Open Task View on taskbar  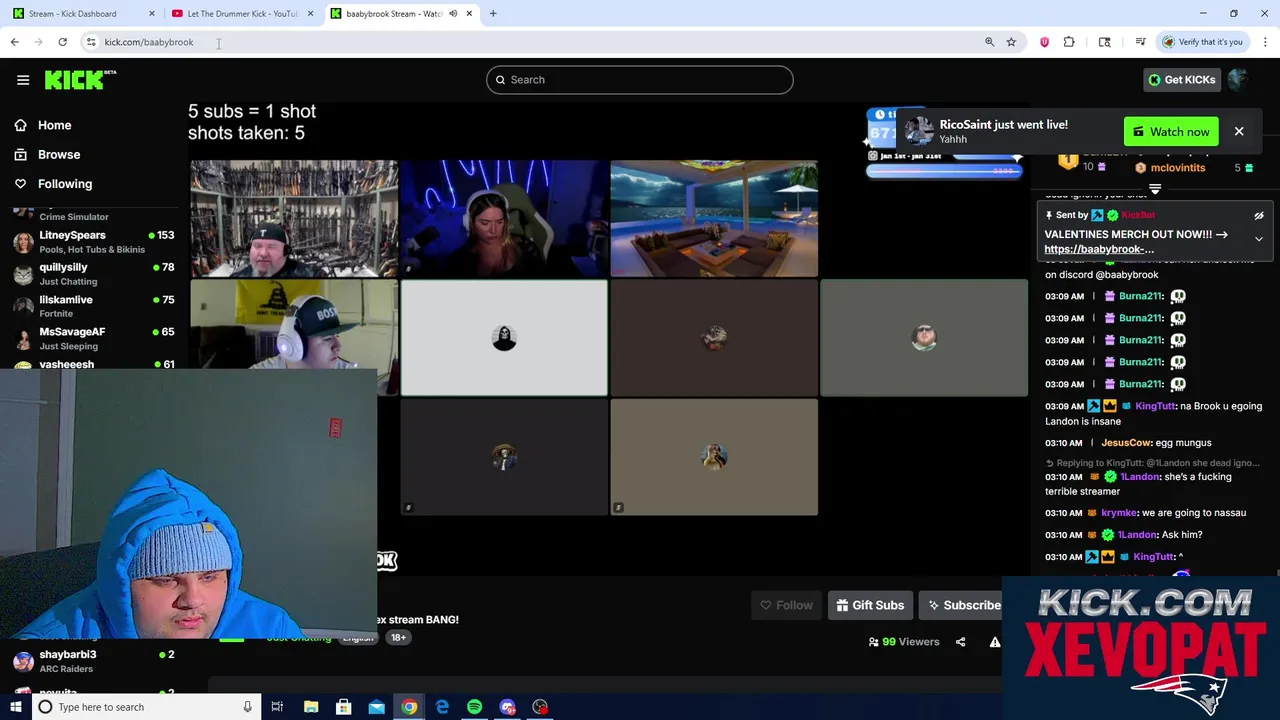pyautogui.click(x=277, y=707)
